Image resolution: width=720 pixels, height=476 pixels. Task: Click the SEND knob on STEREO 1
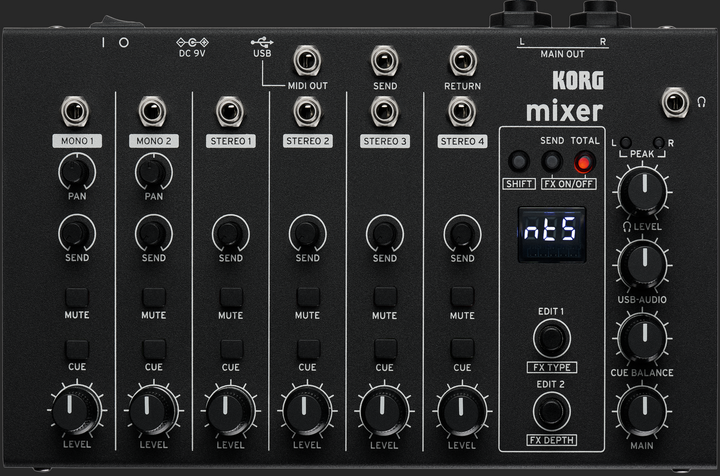pyautogui.click(x=231, y=233)
